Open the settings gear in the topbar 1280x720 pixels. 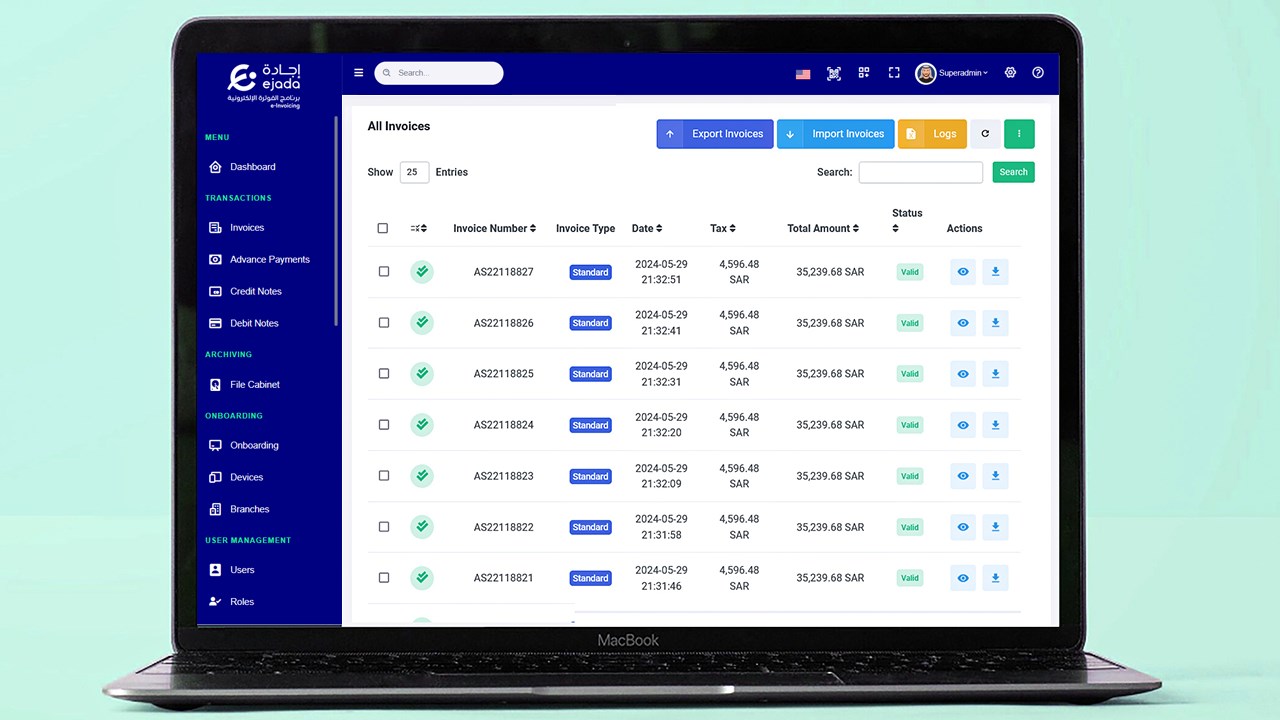pyautogui.click(x=1010, y=73)
